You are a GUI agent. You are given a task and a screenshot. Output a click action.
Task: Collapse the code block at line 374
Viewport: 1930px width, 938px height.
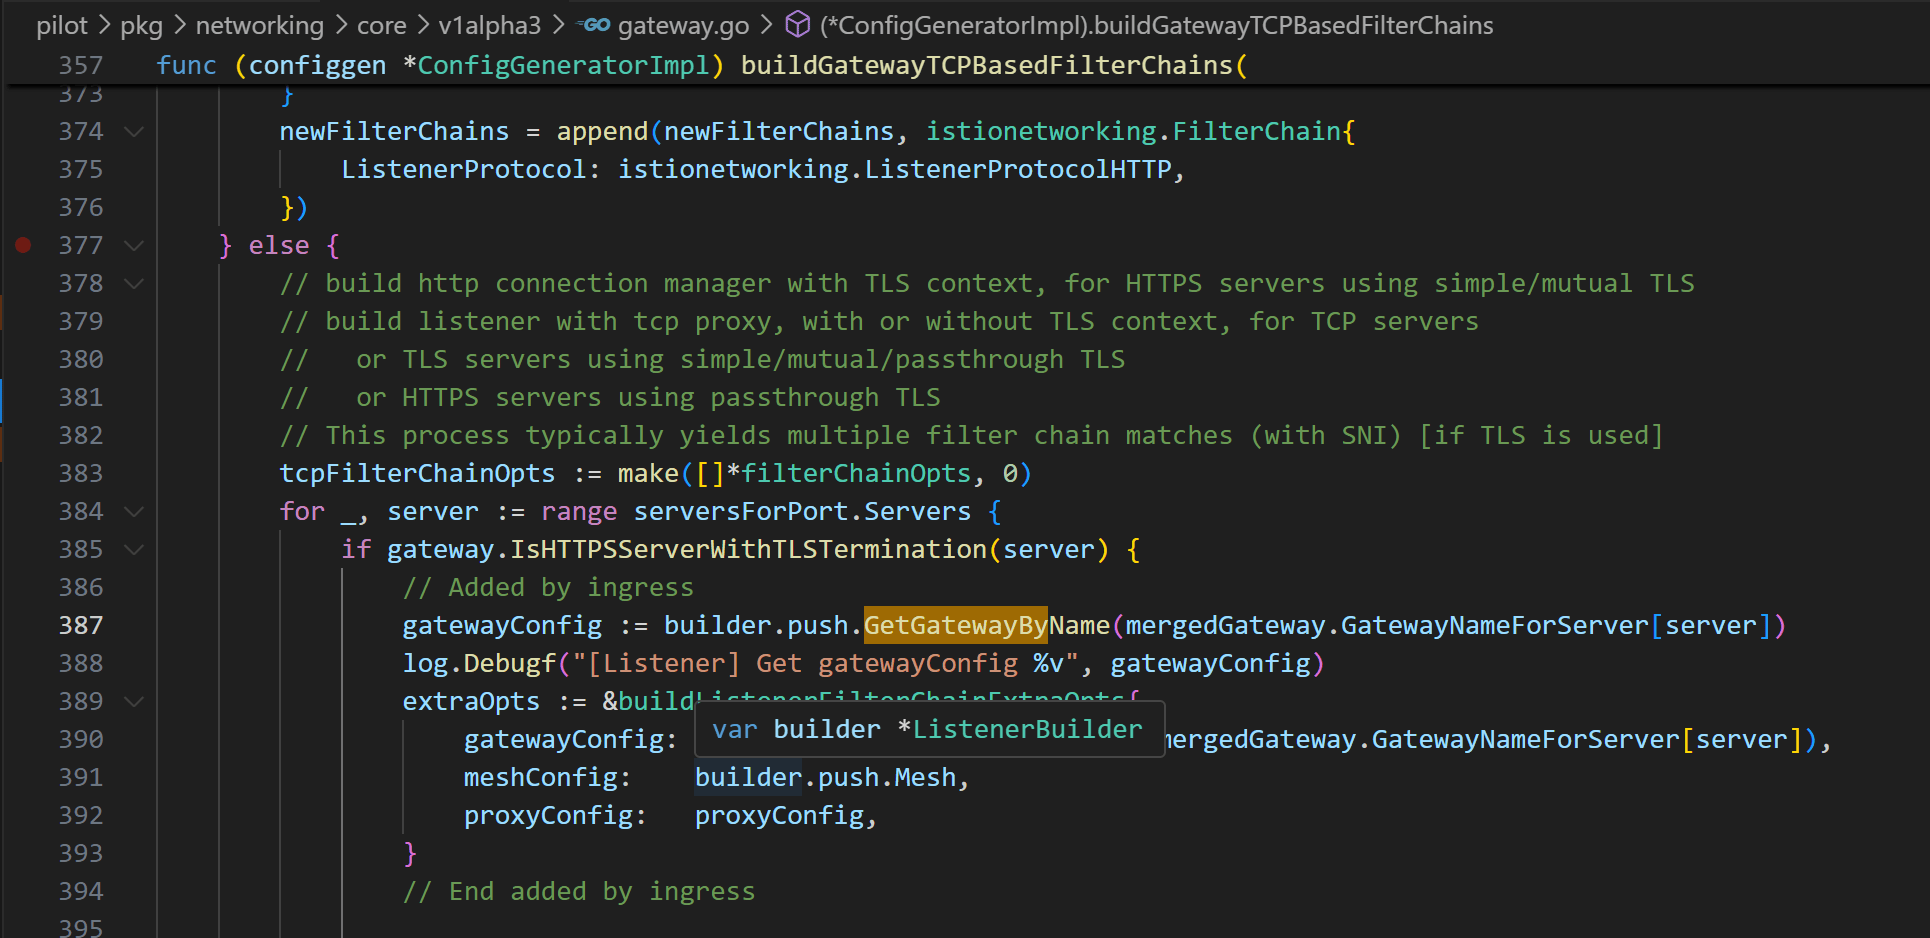[x=134, y=130]
